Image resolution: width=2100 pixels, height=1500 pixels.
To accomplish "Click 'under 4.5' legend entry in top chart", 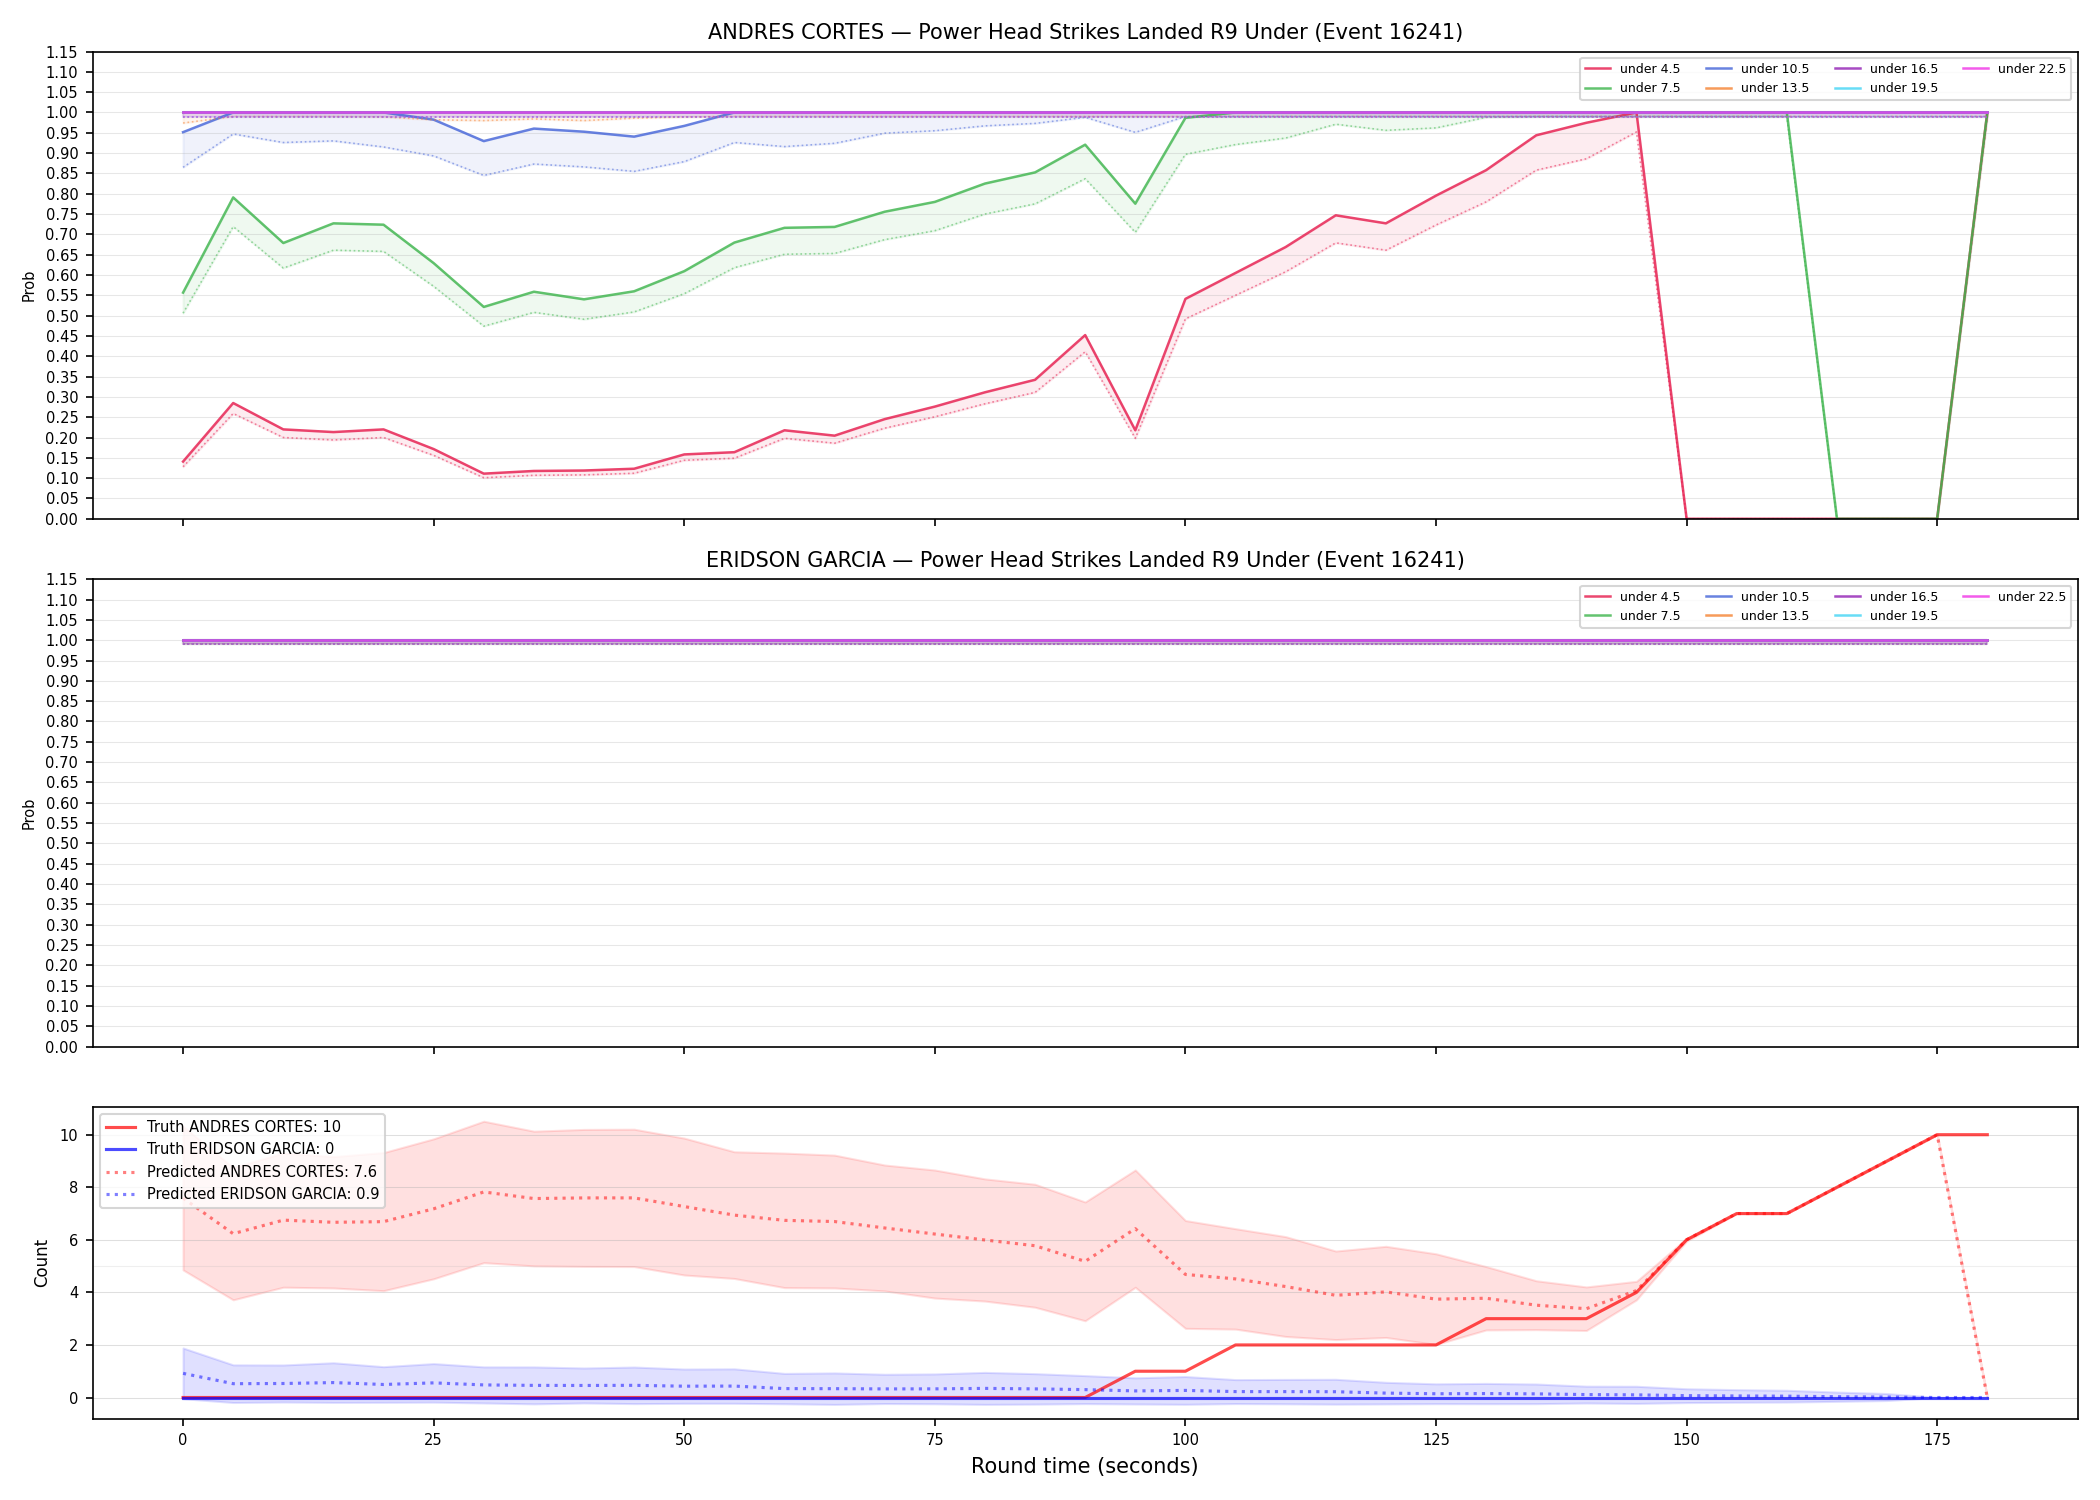I will [x=1633, y=69].
